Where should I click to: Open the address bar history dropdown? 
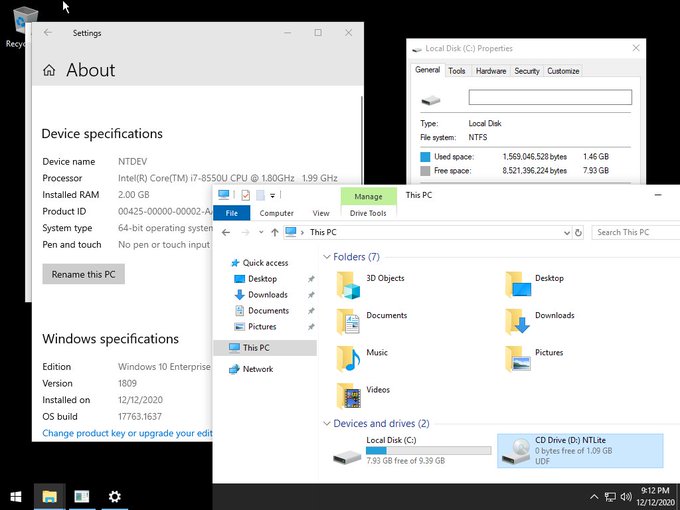click(x=567, y=233)
